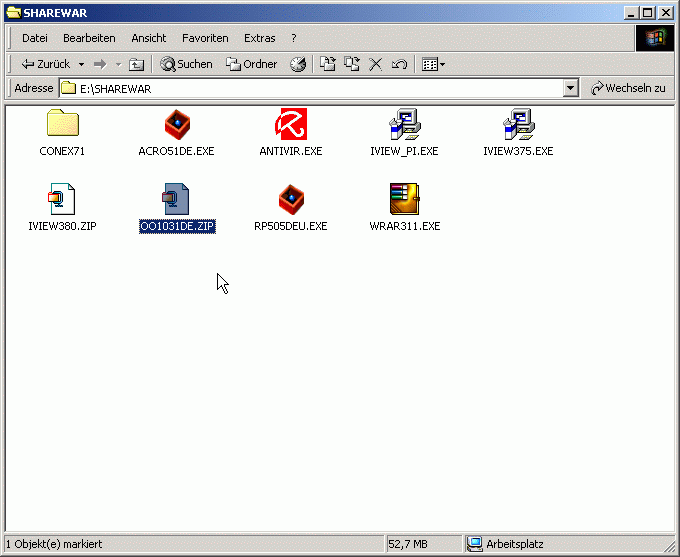Click the RP505DEU.EXE file name label
The height and width of the screenshot is (557, 680).
pos(291,226)
